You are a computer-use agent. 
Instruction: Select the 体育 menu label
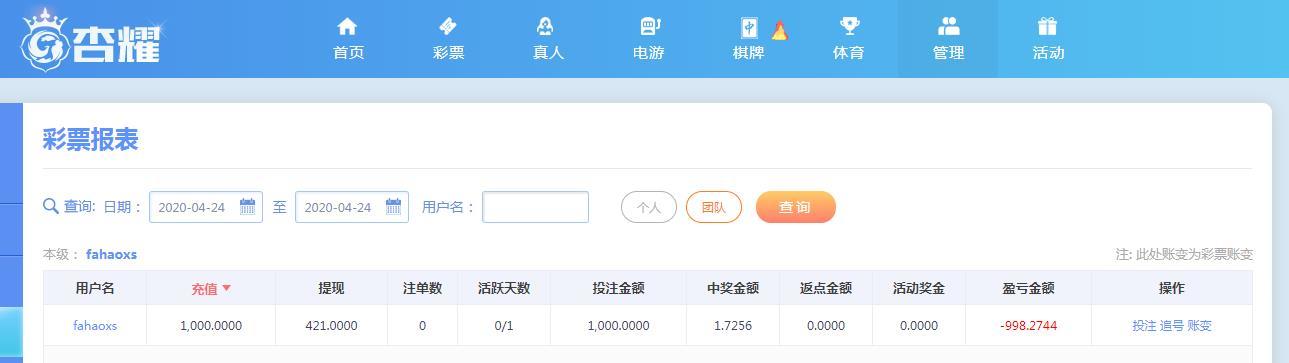coord(848,53)
